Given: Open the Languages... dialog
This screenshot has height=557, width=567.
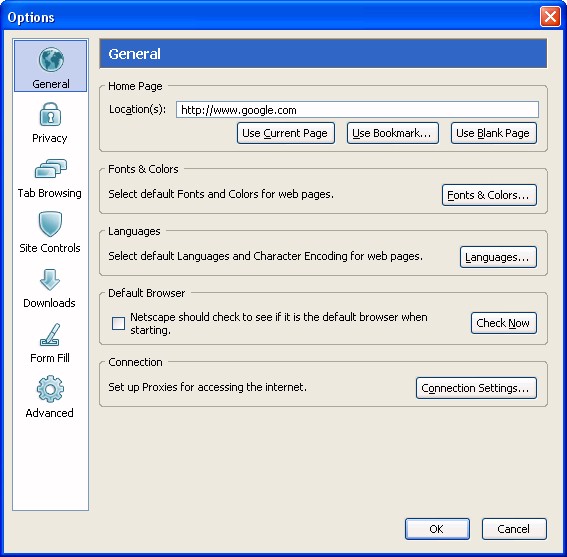Looking at the screenshot, I should (x=498, y=257).
